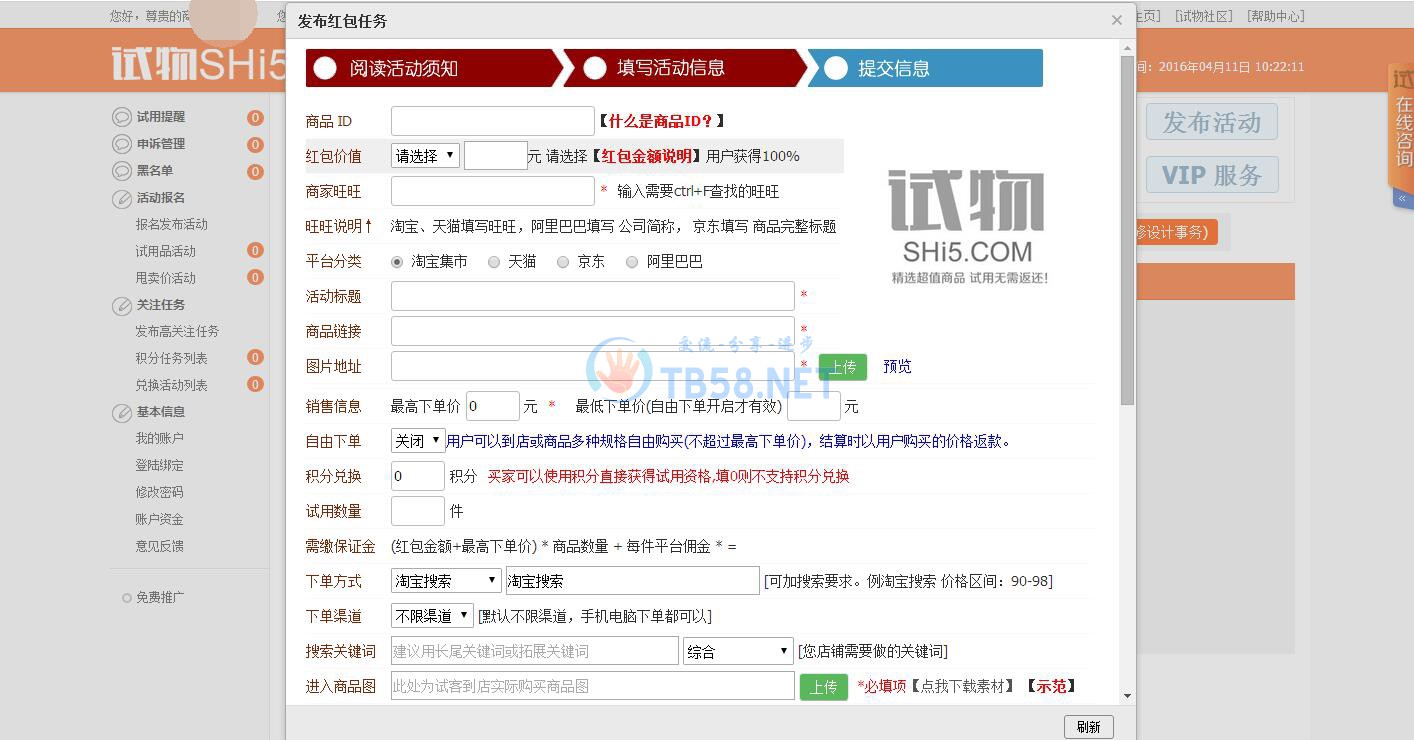This screenshot has width=1414, height=740.
Task: Click the speech bubble icon beside 试用提醒
Action: pos(122,117)
